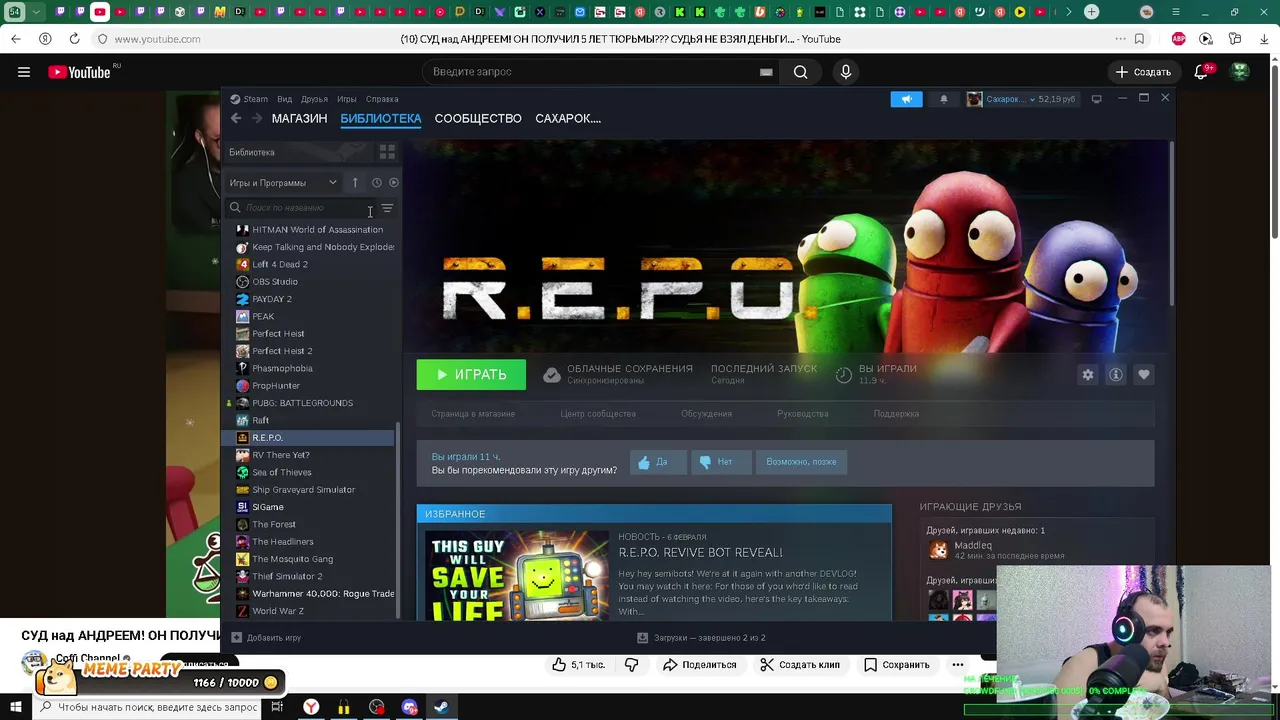The width and height of the screenshot is (1280, 720).
Task: Click Поделиться under the video
Action: click(x=699, y=665)
